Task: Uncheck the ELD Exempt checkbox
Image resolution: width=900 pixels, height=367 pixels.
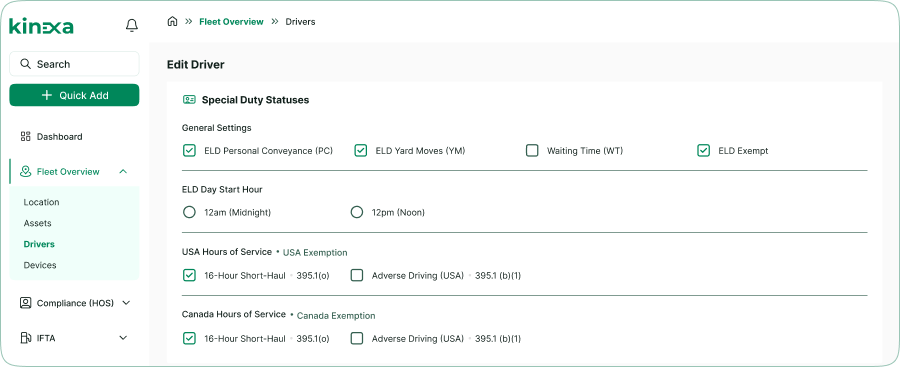Action: pos(703,150)
